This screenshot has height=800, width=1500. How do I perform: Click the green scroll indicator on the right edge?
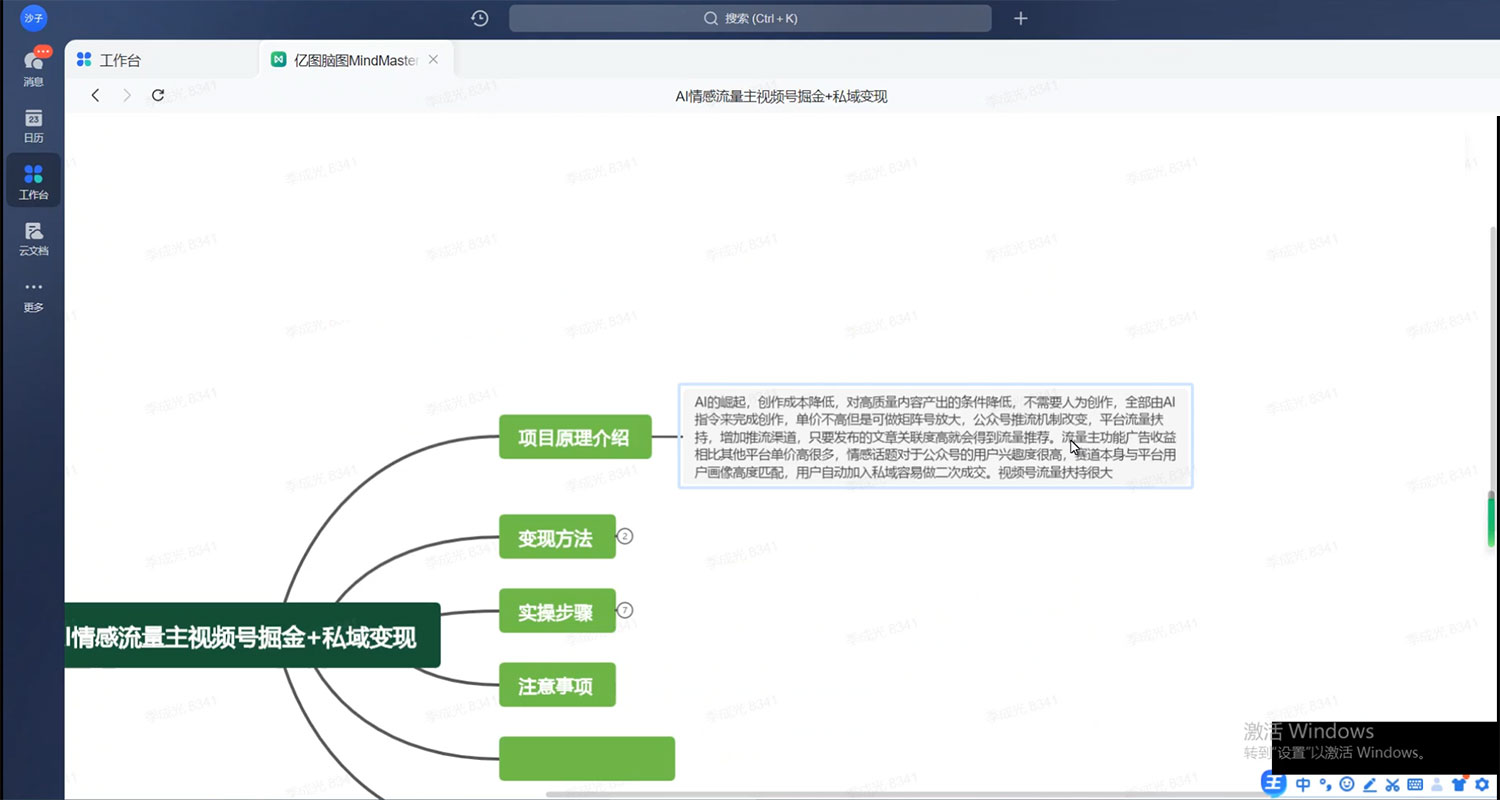[1491, 520]
